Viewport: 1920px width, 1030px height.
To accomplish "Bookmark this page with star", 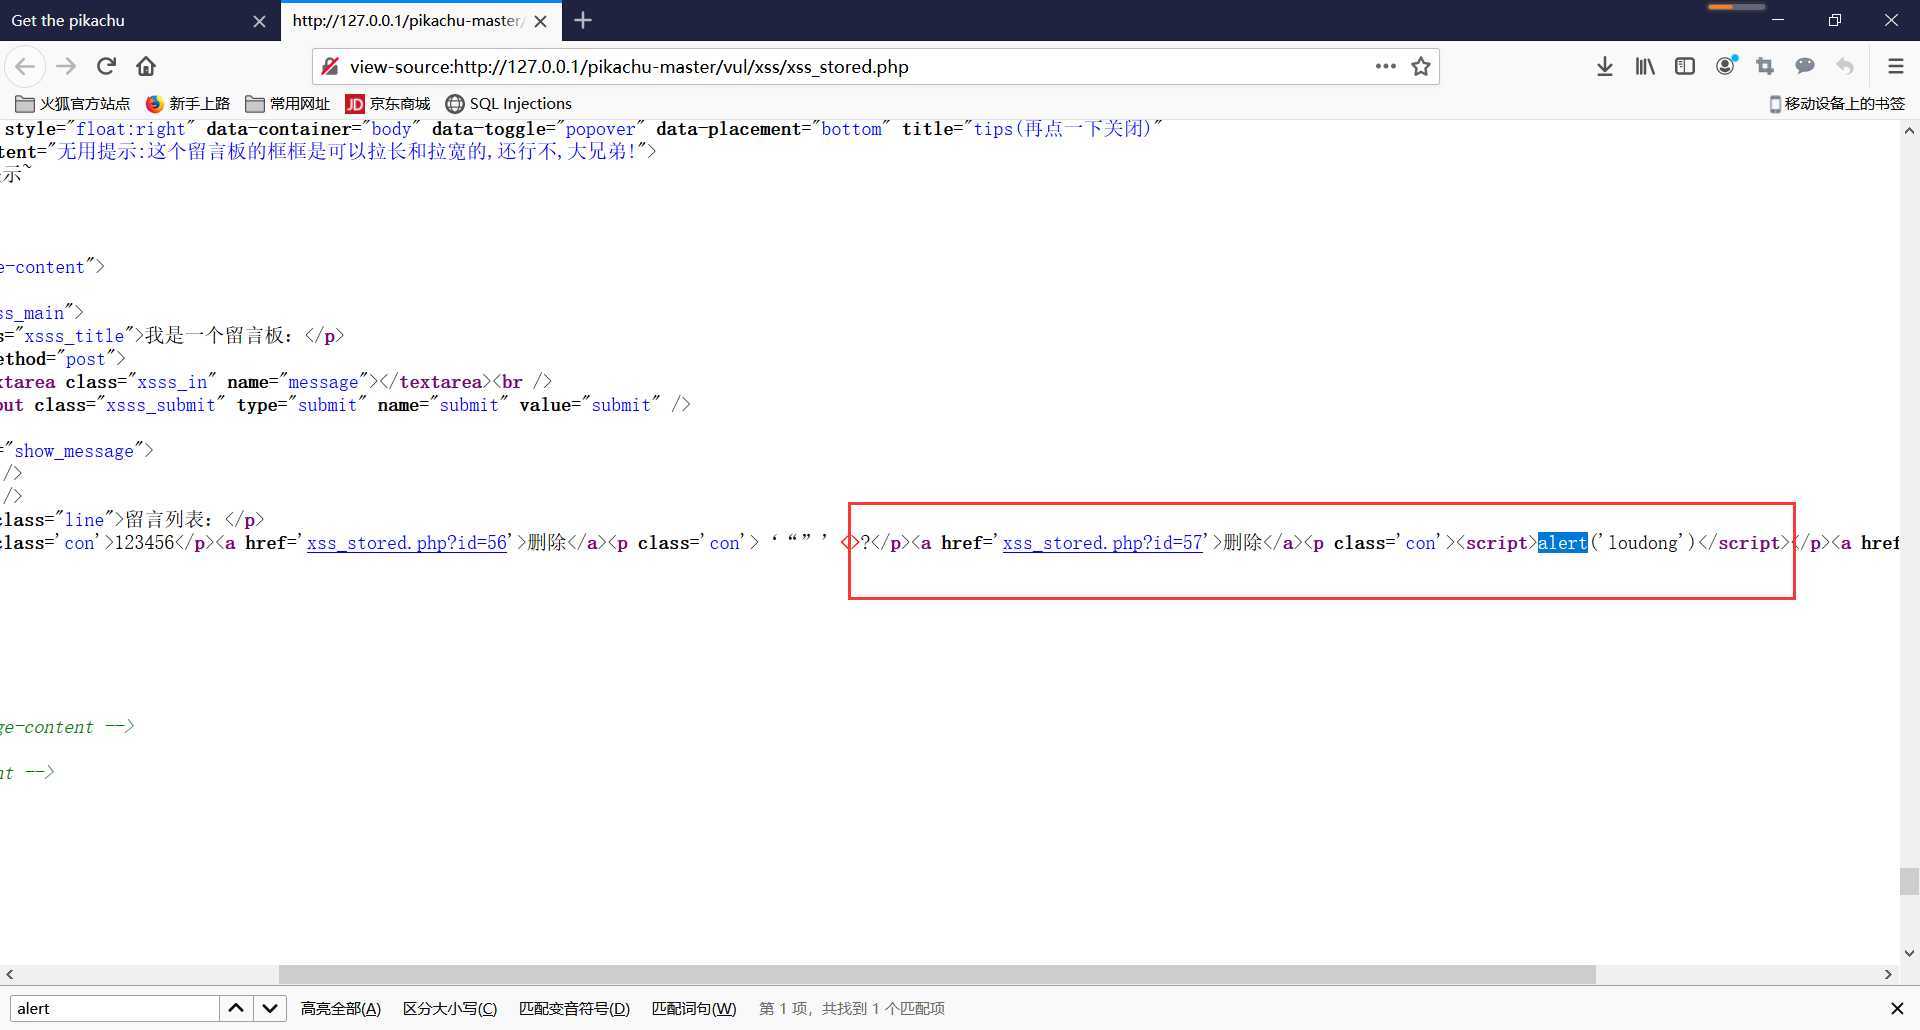I will coord(1420,67).
